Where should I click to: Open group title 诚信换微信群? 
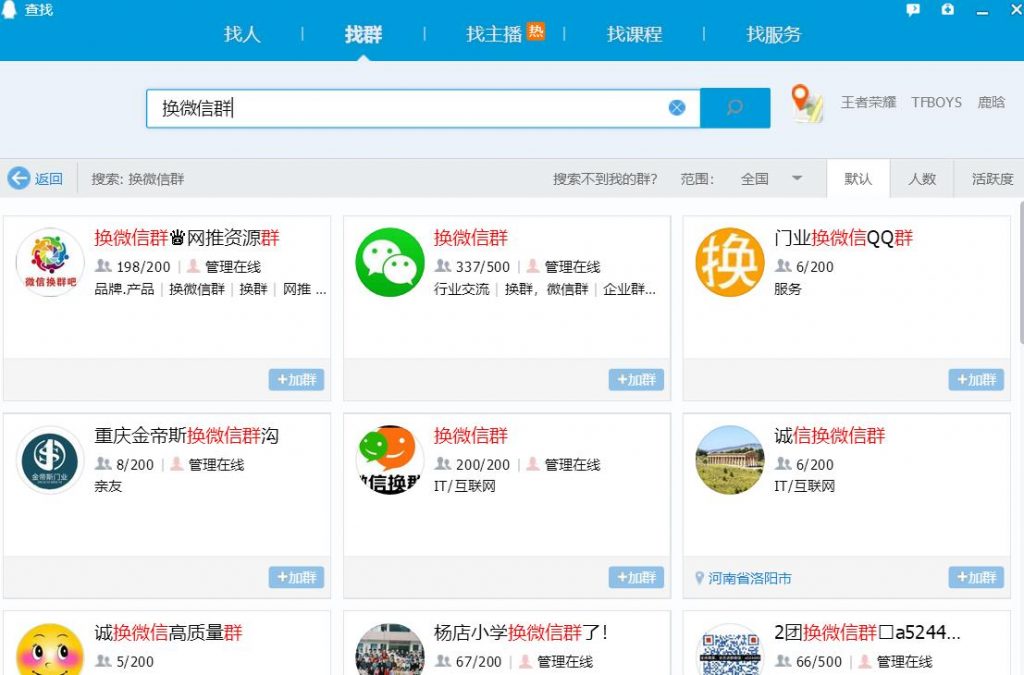click(x=829, y=435)
